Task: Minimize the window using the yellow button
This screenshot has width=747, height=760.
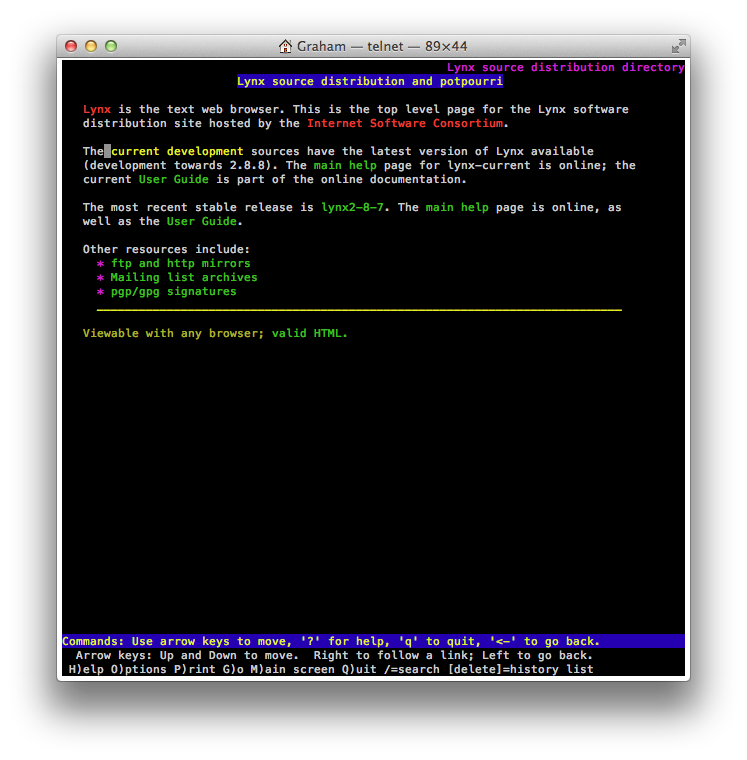Action: [91, 46]
